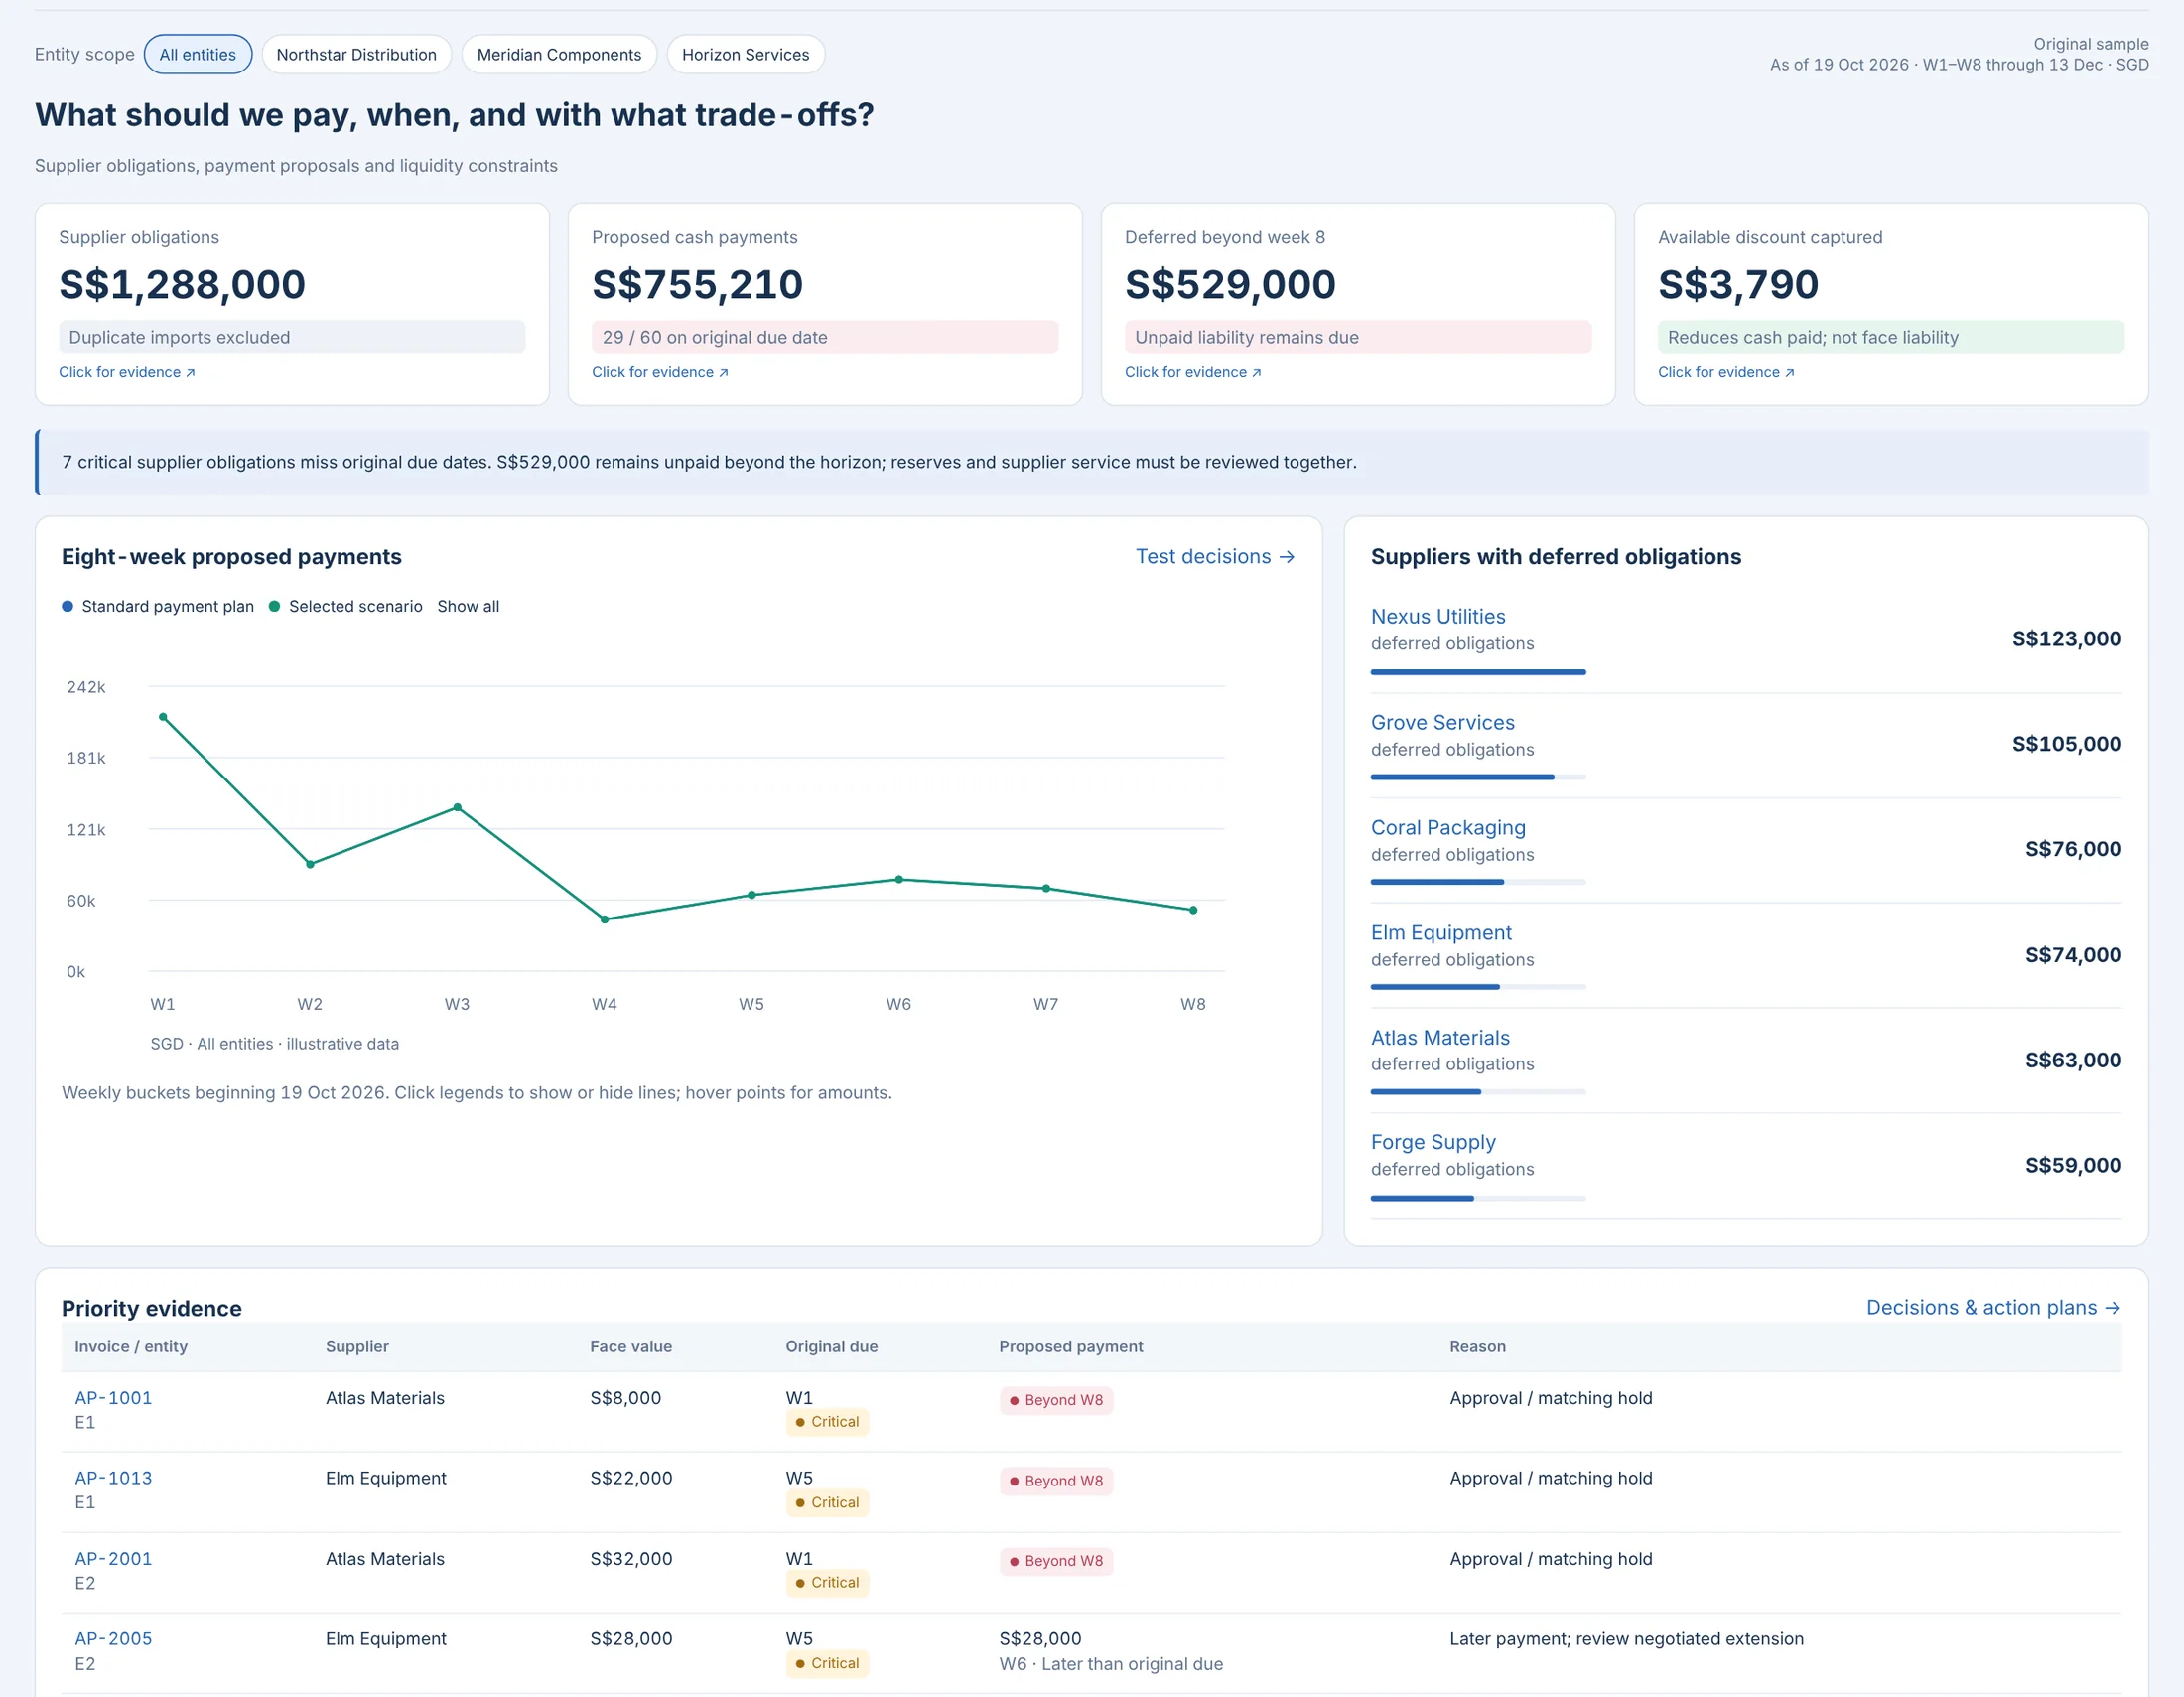Screen dimensions: 2184x1697
Task: Click Show all in chart legend
Action: (x=468, y=606)
